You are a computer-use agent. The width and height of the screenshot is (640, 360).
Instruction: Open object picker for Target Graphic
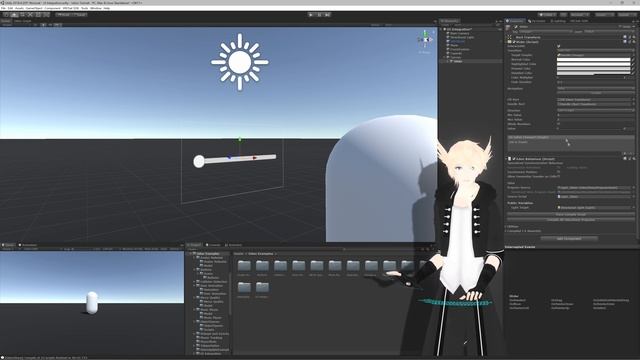click(633, 55)
